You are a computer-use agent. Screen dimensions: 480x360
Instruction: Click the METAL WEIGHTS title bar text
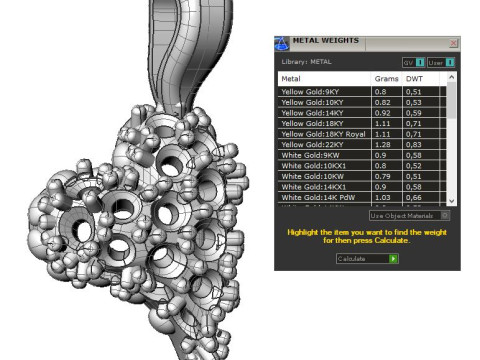[x=326, y=40]
